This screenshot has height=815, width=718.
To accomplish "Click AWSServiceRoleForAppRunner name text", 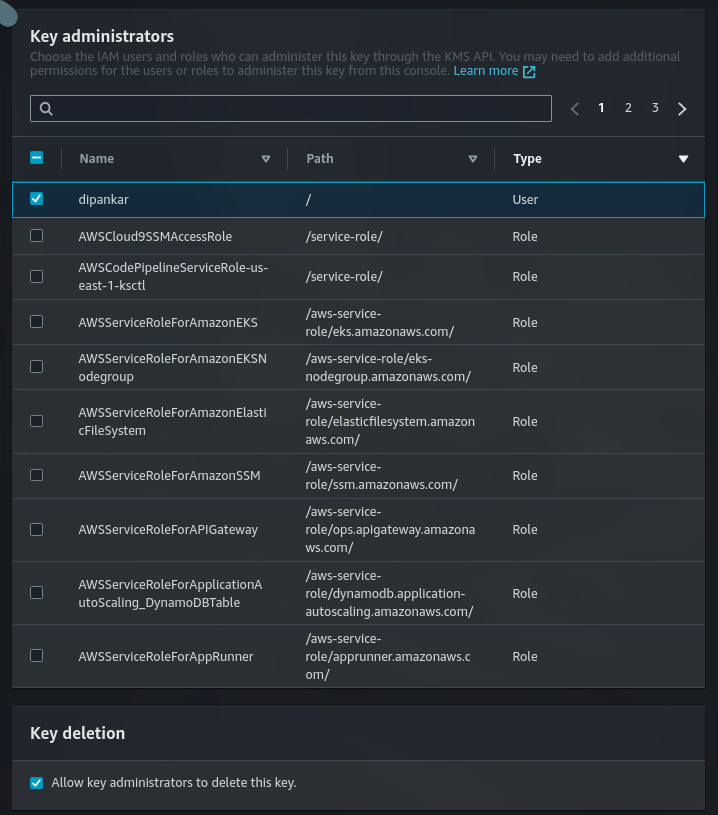I will click(166, 656).
